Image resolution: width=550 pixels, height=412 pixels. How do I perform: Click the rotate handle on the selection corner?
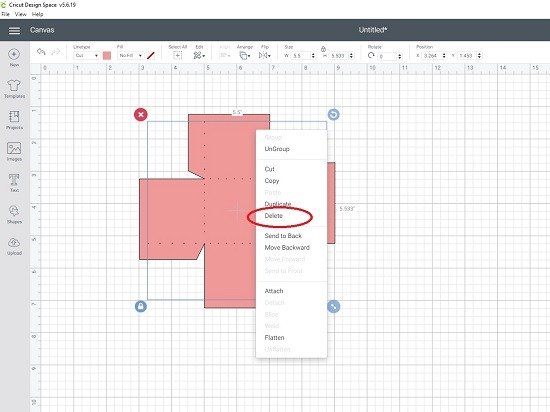click(x=333, y=114)
